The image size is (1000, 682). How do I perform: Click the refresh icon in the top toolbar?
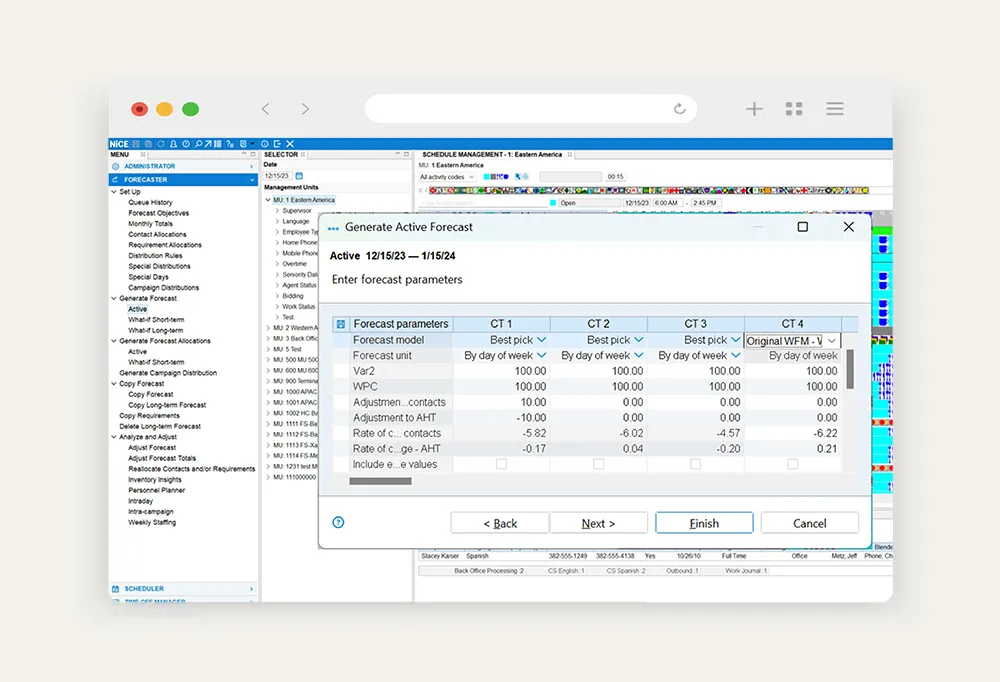[x=160, y=143]
